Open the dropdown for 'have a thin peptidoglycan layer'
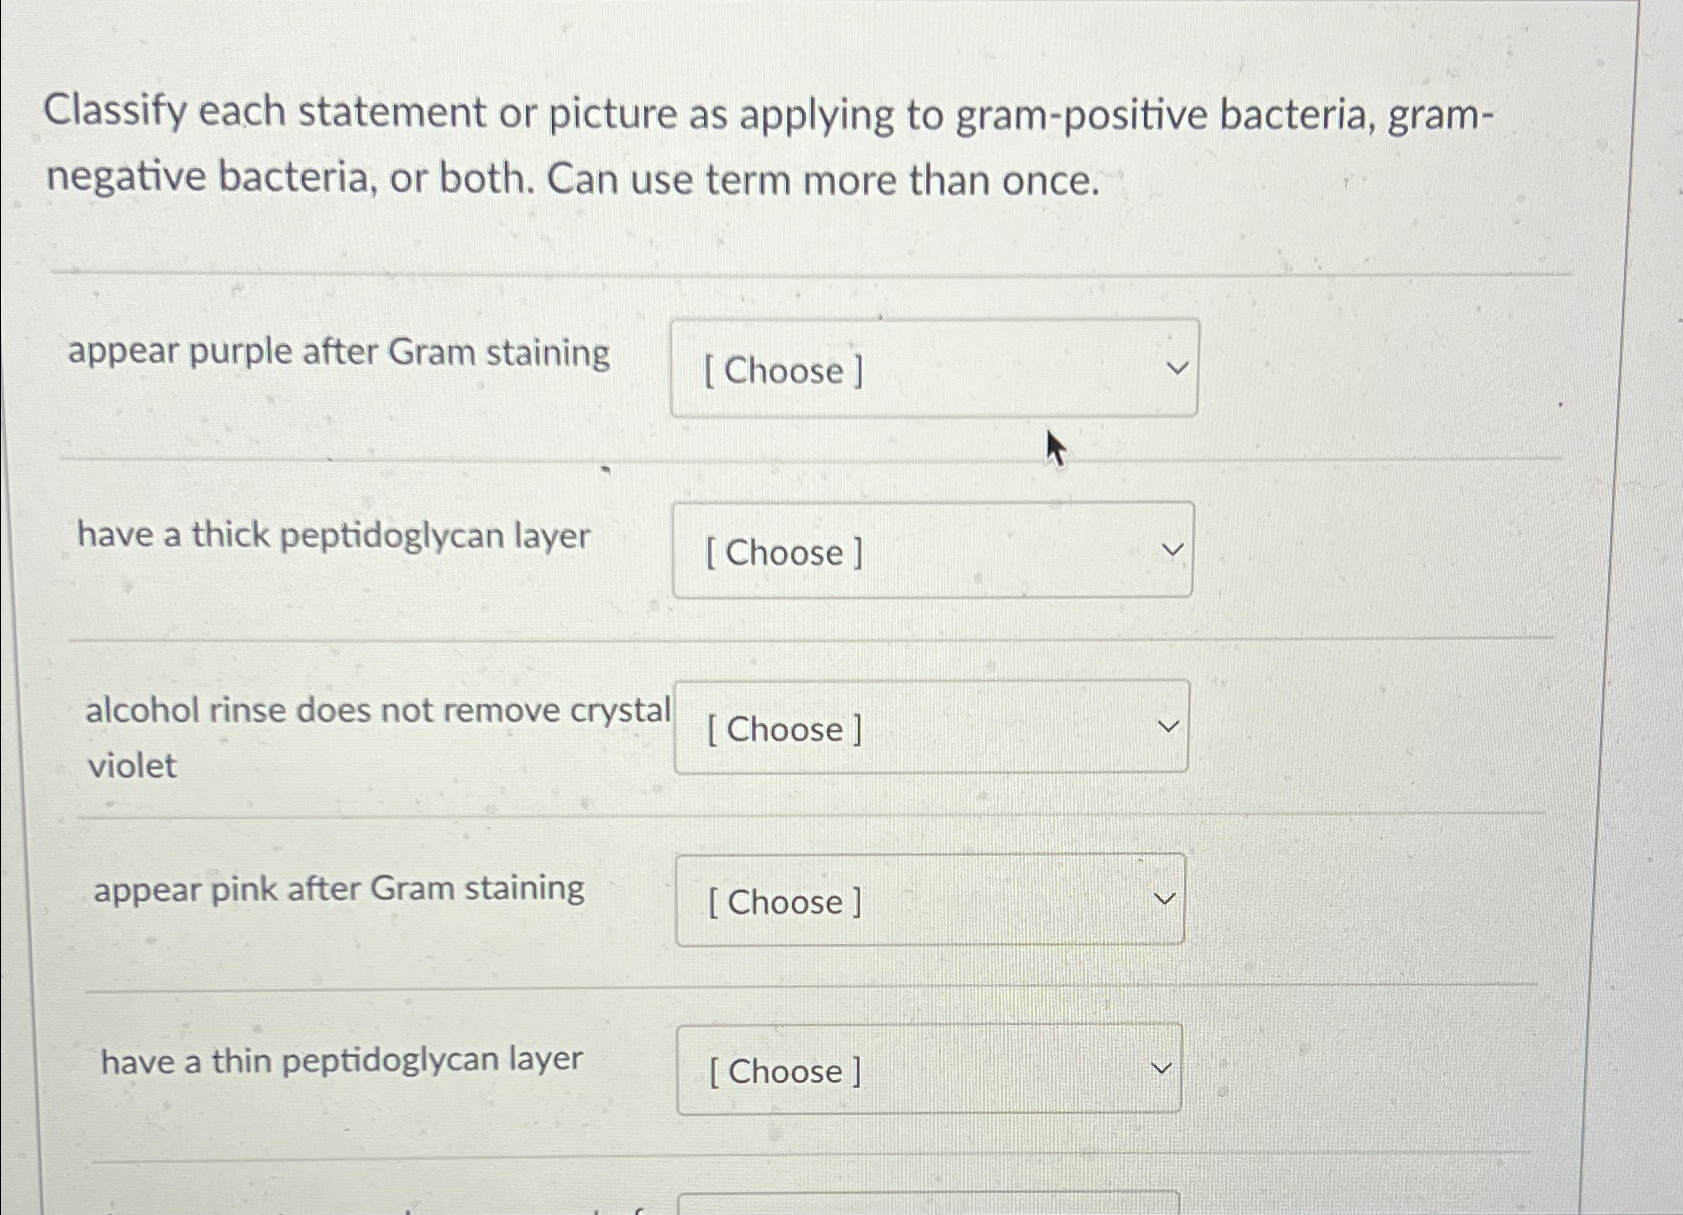 [x=928, y=1070]
